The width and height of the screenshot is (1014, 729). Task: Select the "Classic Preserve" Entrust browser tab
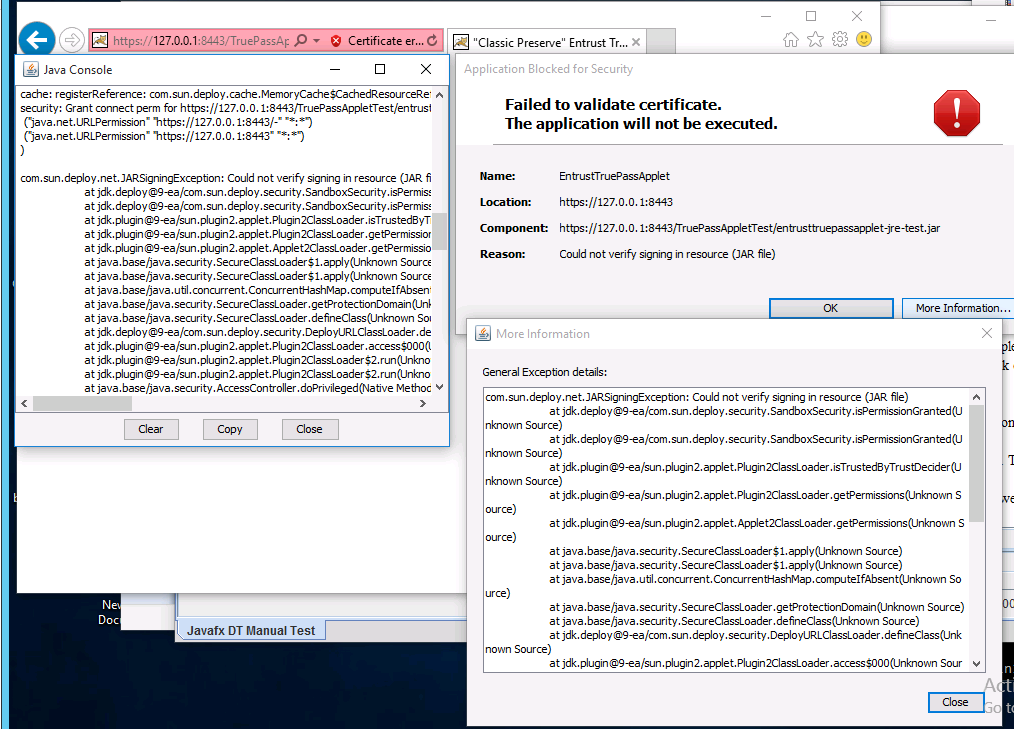[540, 42]
